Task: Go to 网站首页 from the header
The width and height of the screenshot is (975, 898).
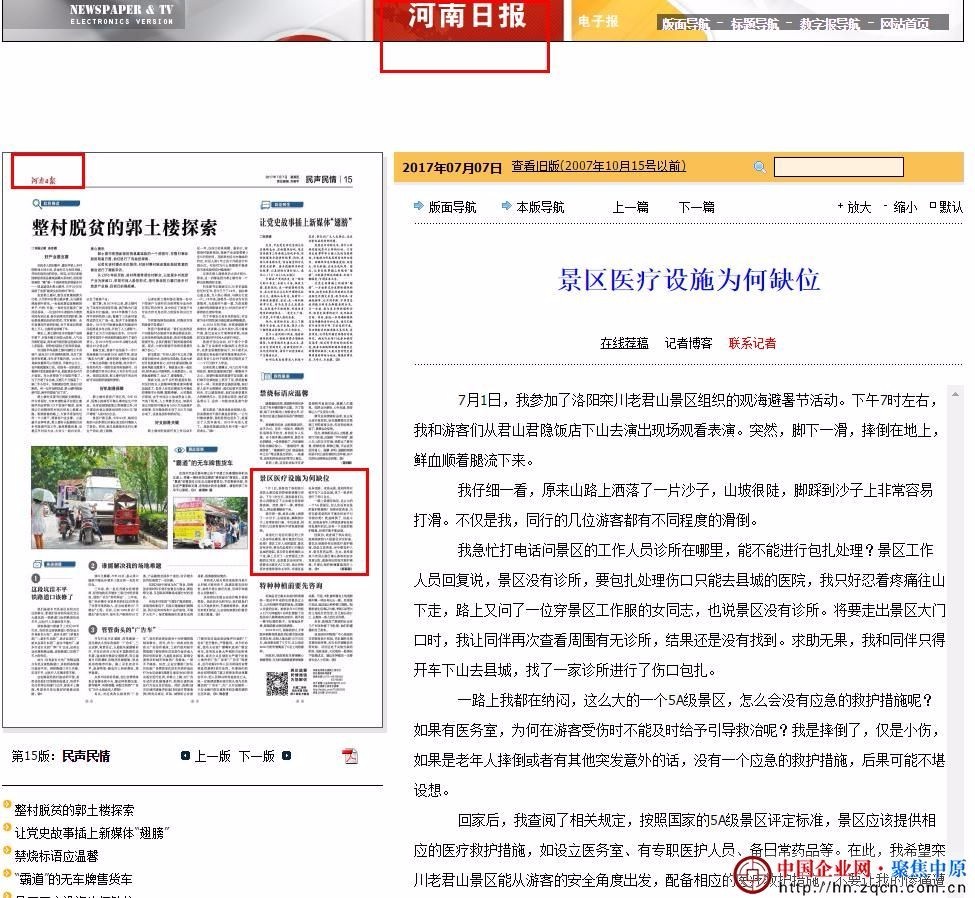Action: click(904, 24)
